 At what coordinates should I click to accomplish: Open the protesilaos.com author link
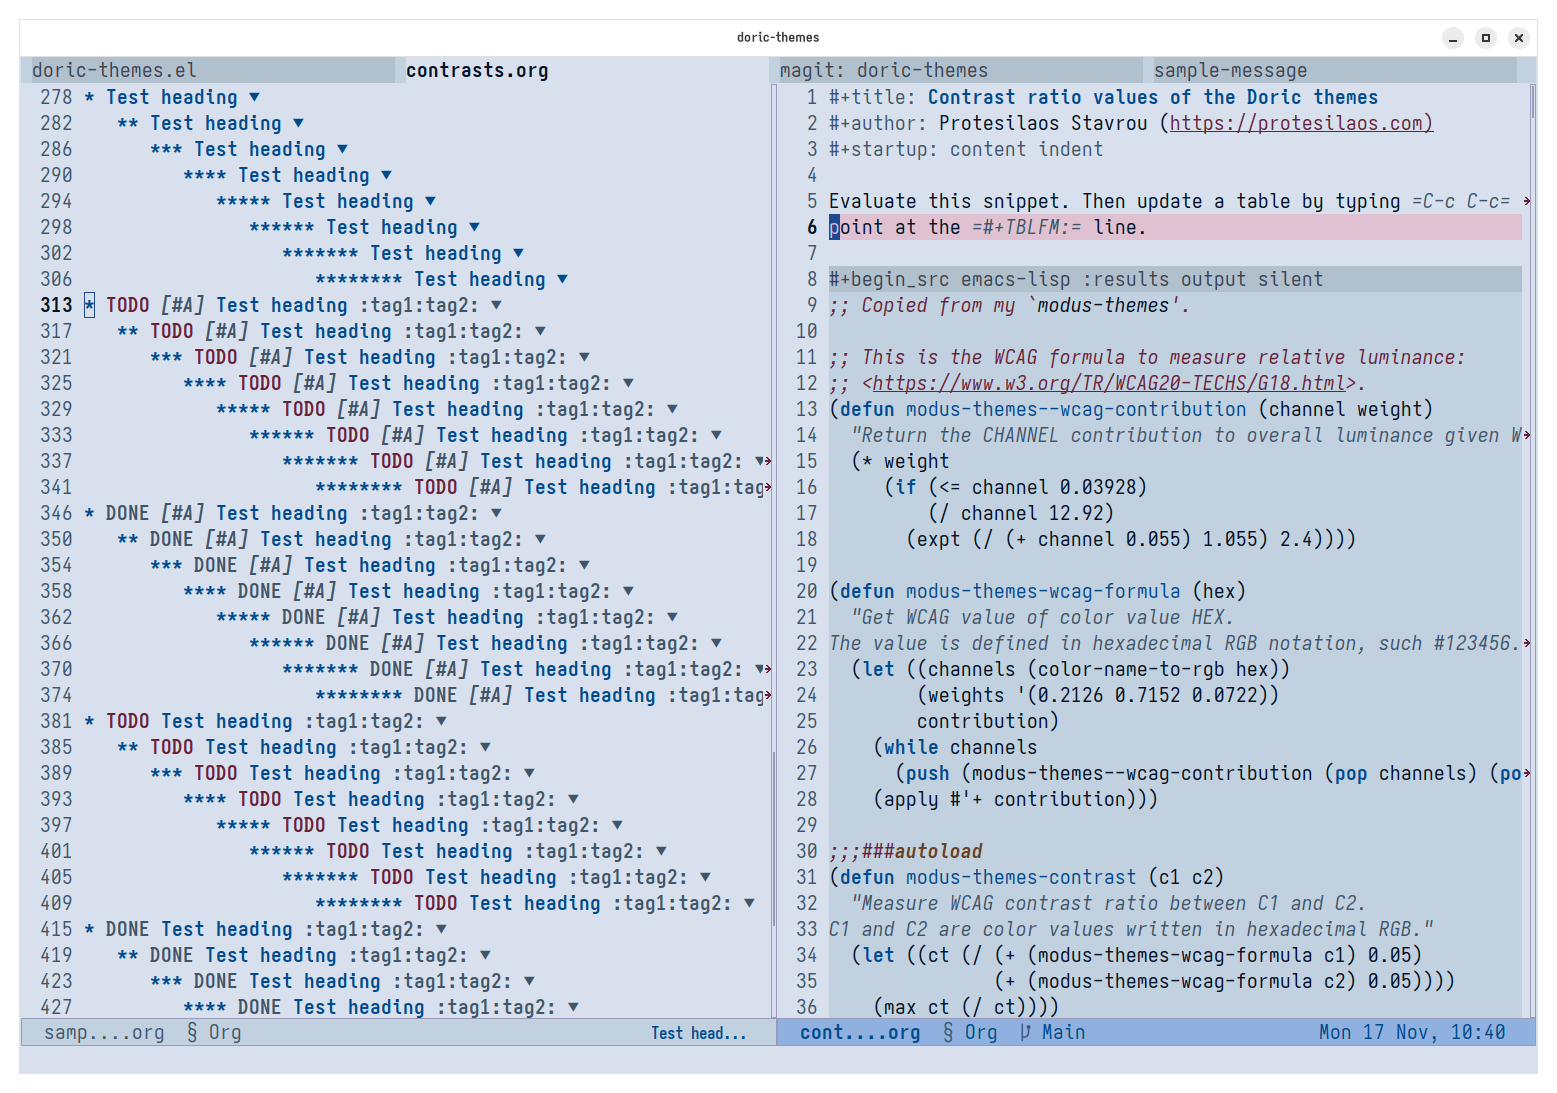click(x=1300, y=123)
